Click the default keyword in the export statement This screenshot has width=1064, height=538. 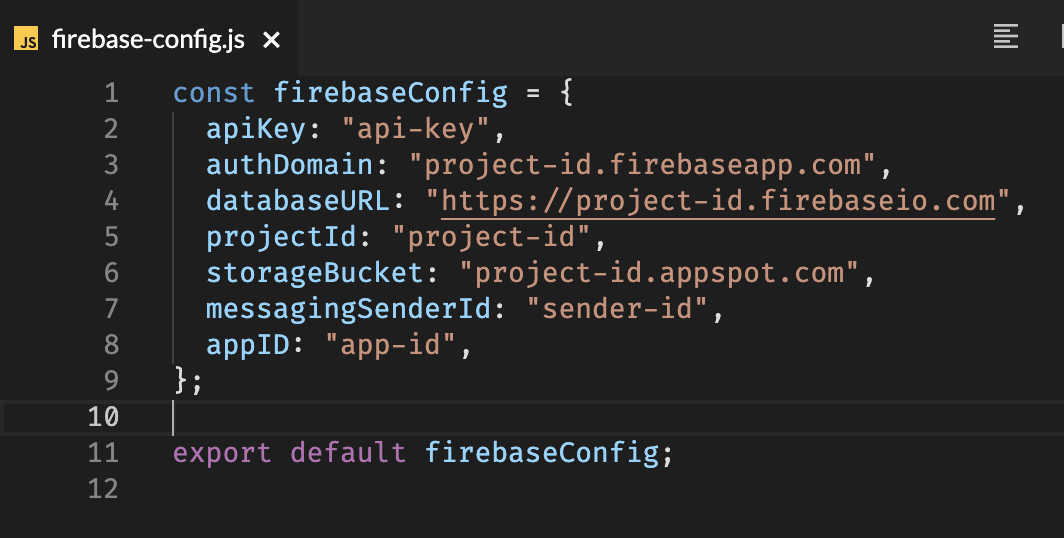(x=348, y=452)
